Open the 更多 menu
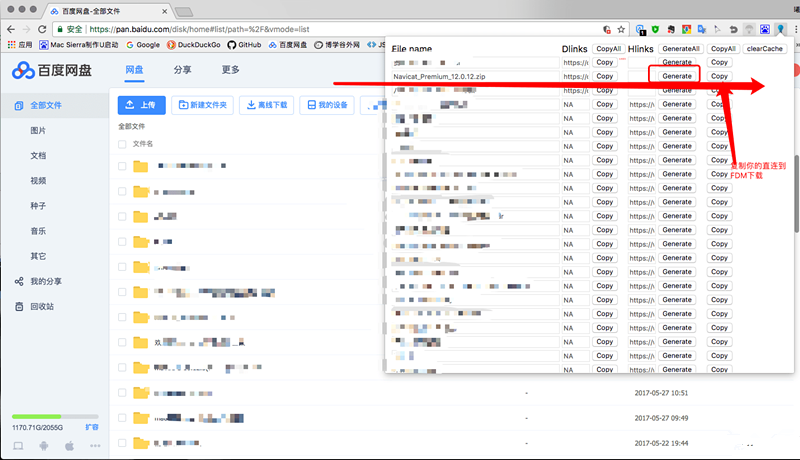Screen dimensions: 800x460 pos(230,70)
